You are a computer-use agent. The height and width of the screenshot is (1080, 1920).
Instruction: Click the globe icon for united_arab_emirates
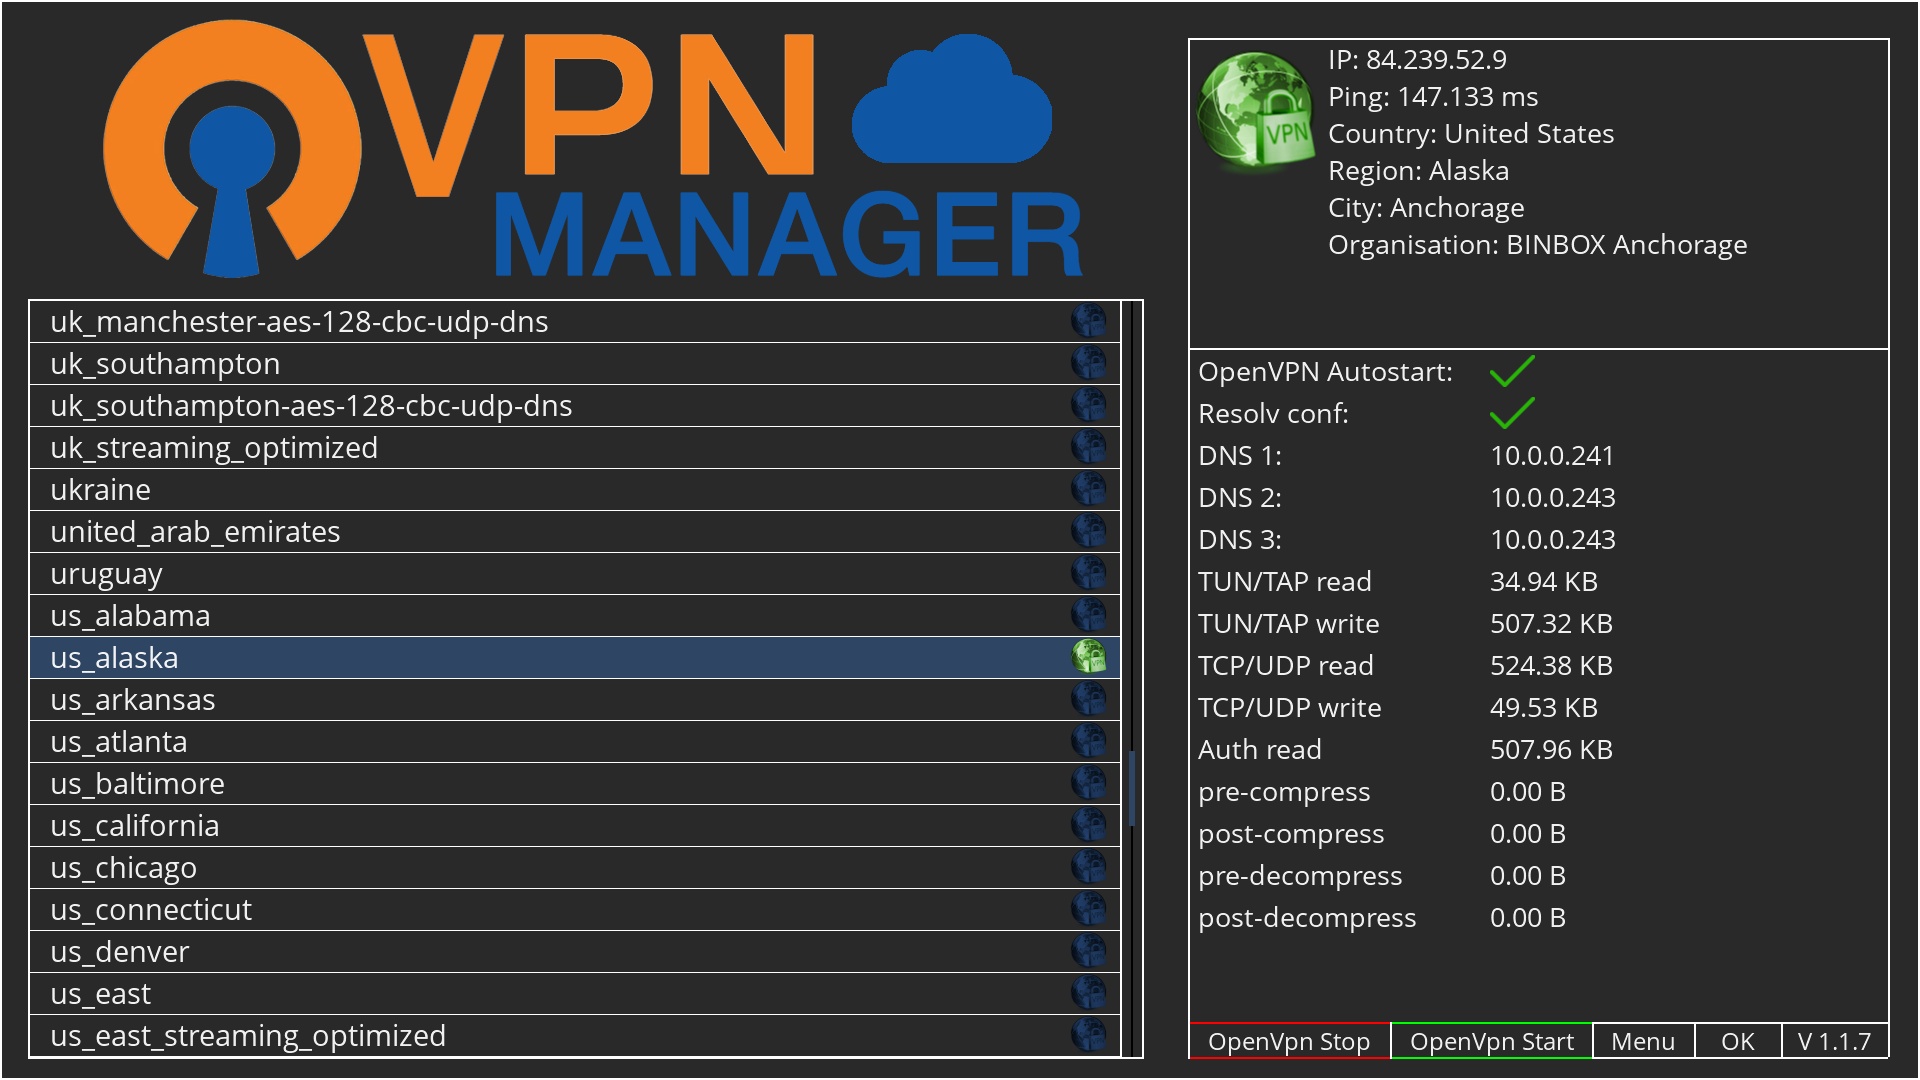(x=1089, y=531)
